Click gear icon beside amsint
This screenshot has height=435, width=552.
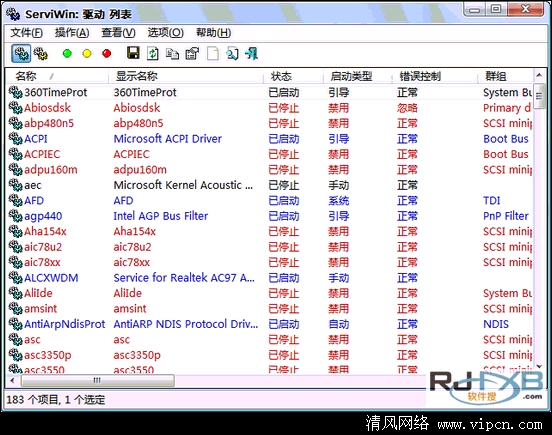[x=15, y=308]
